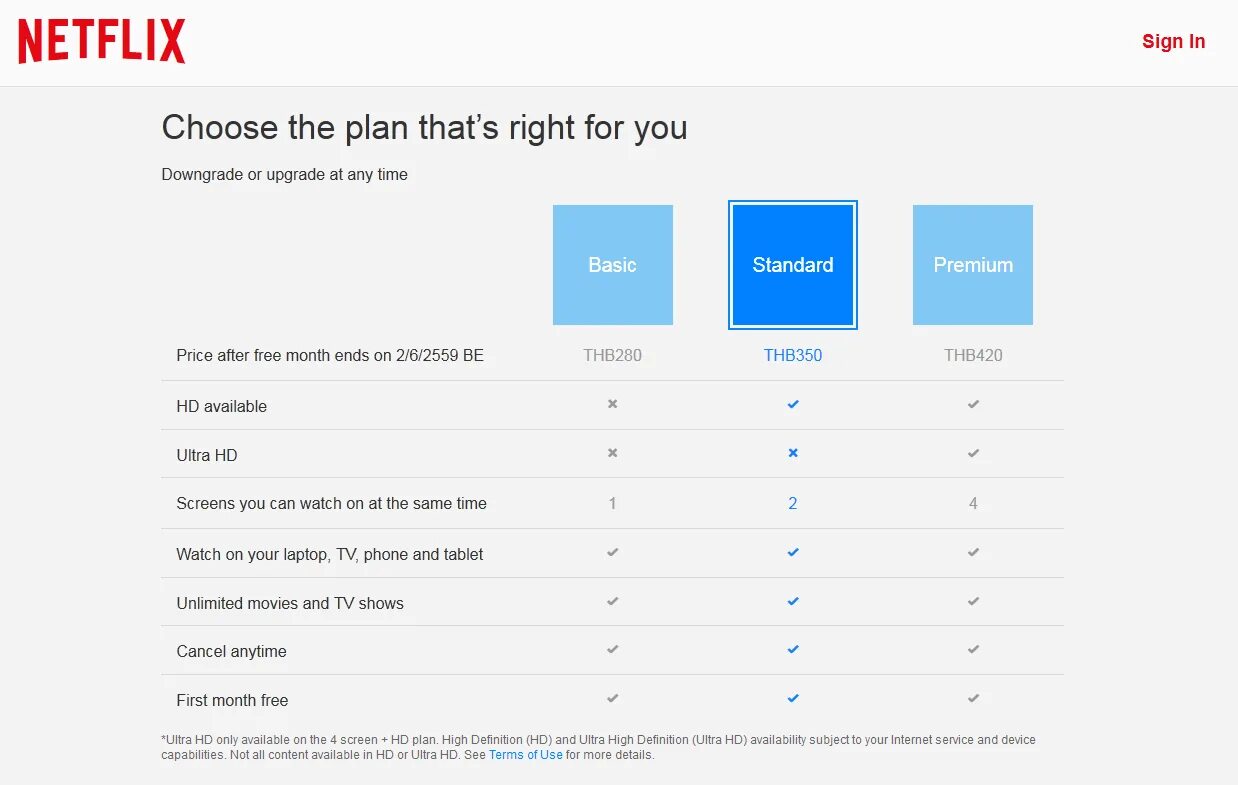Select the Standard plan tile
Screen dimensions: 1238x785
(x=793, y=265)
